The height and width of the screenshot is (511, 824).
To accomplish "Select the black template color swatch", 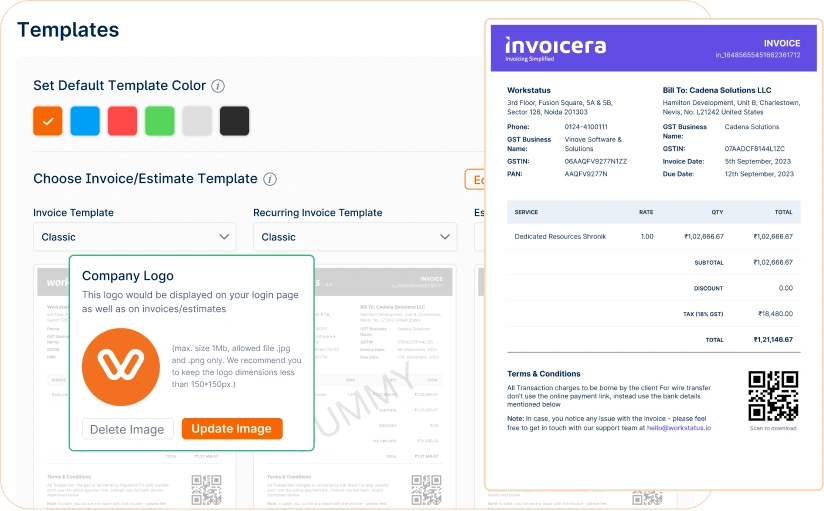I will click(x=234, y=121).
